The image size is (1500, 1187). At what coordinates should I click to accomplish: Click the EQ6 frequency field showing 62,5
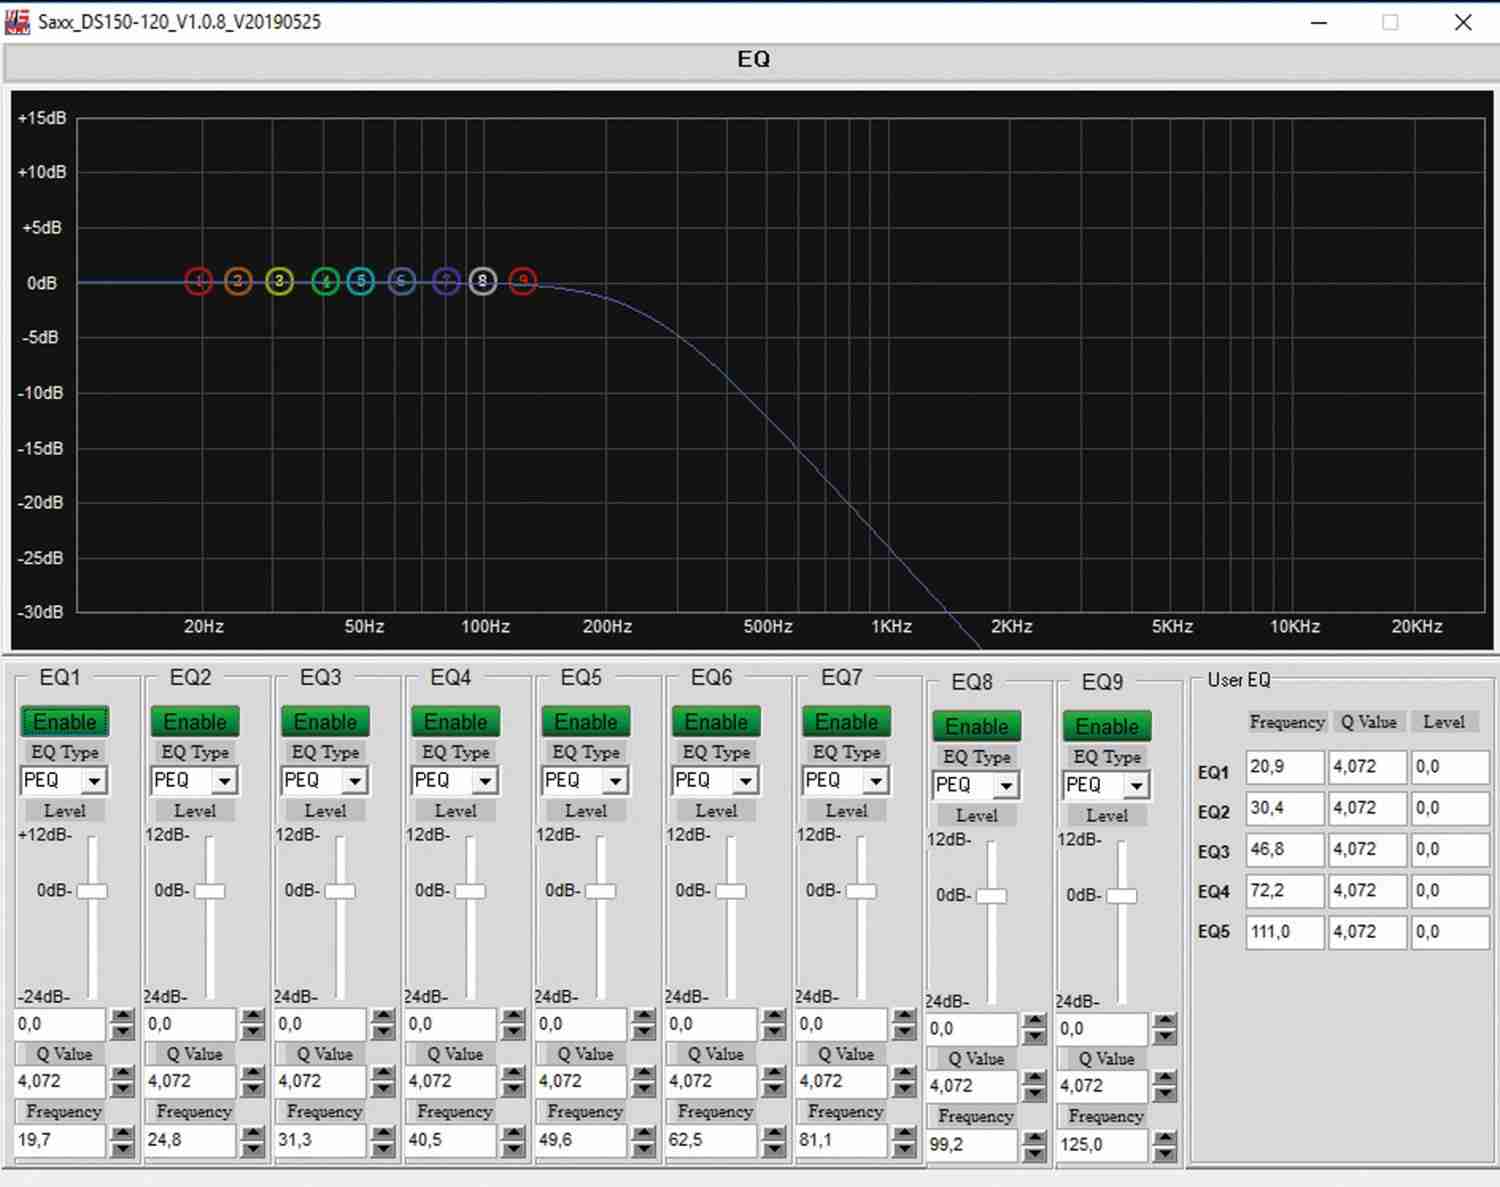pyautogui.click(x=711, y=1140)
